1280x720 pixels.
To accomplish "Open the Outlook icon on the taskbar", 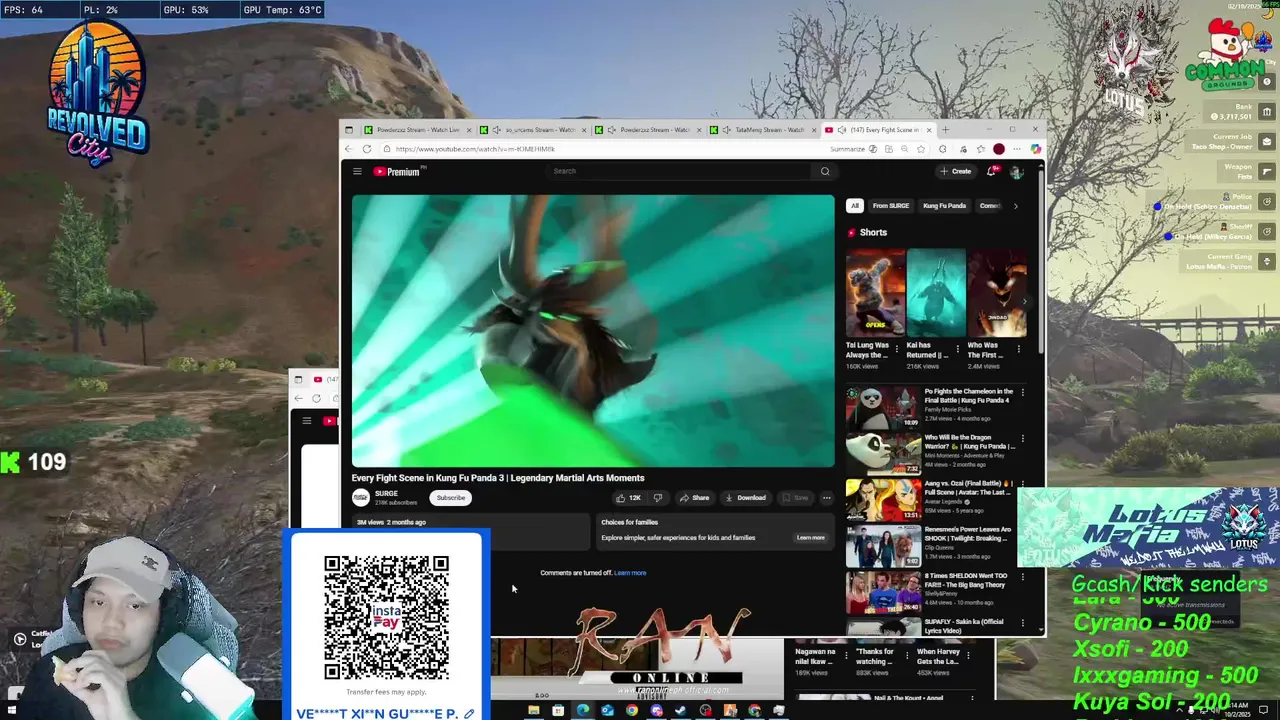I will tap(607, 711).
